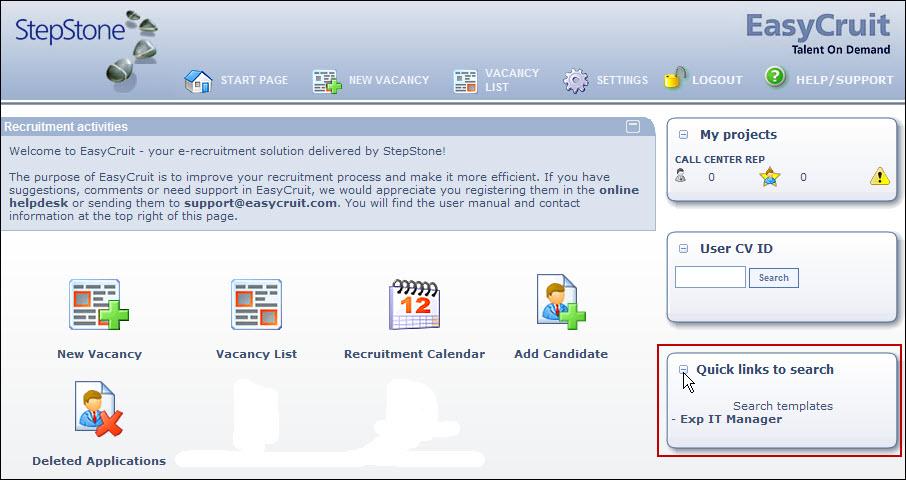The height and width of the screenshot is (480, 906).
Task: Click the online helpdesk link
Action: pos(324,197)
